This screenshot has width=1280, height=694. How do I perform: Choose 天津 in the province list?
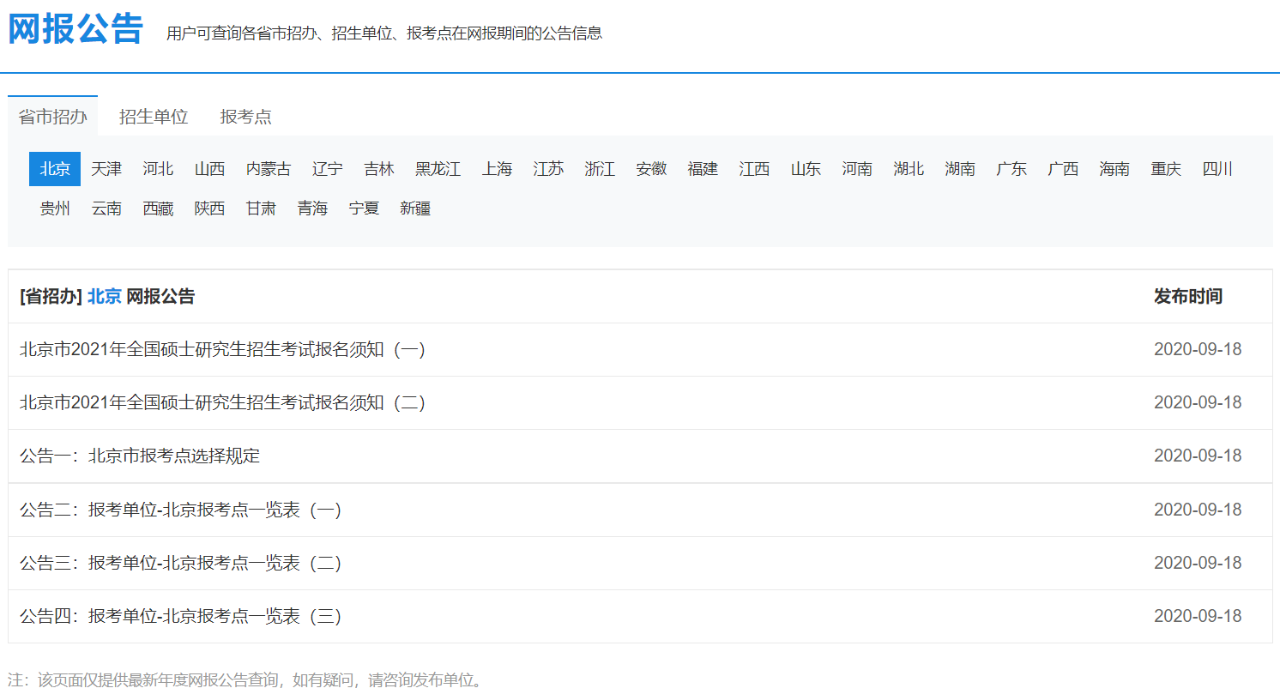(x=106, y=169)
